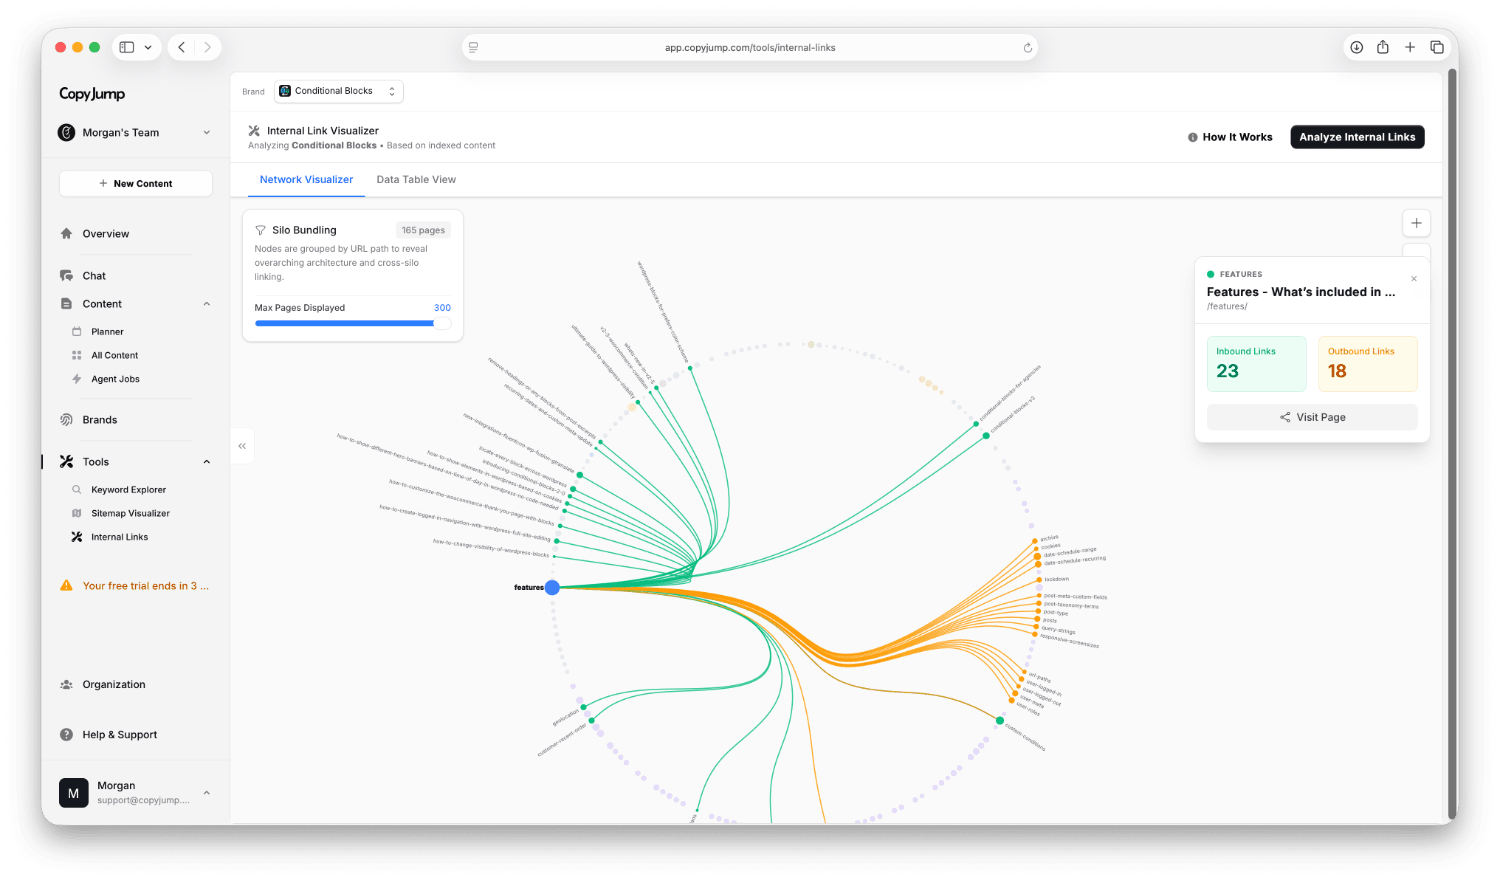
Task: Click the Outbound Links 18 card
Action: 1367,363
